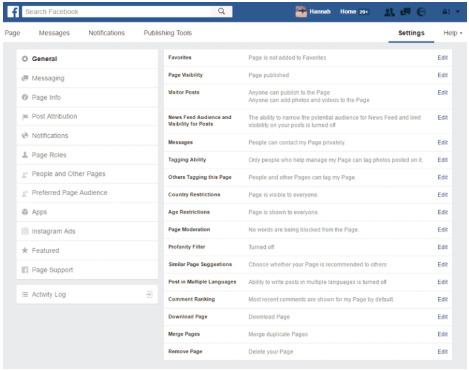This screenshot has width=469, height=370.
Task: Click the Activity Log exit arrow icon
Action: pyautogui.click(x=149, y=294)
